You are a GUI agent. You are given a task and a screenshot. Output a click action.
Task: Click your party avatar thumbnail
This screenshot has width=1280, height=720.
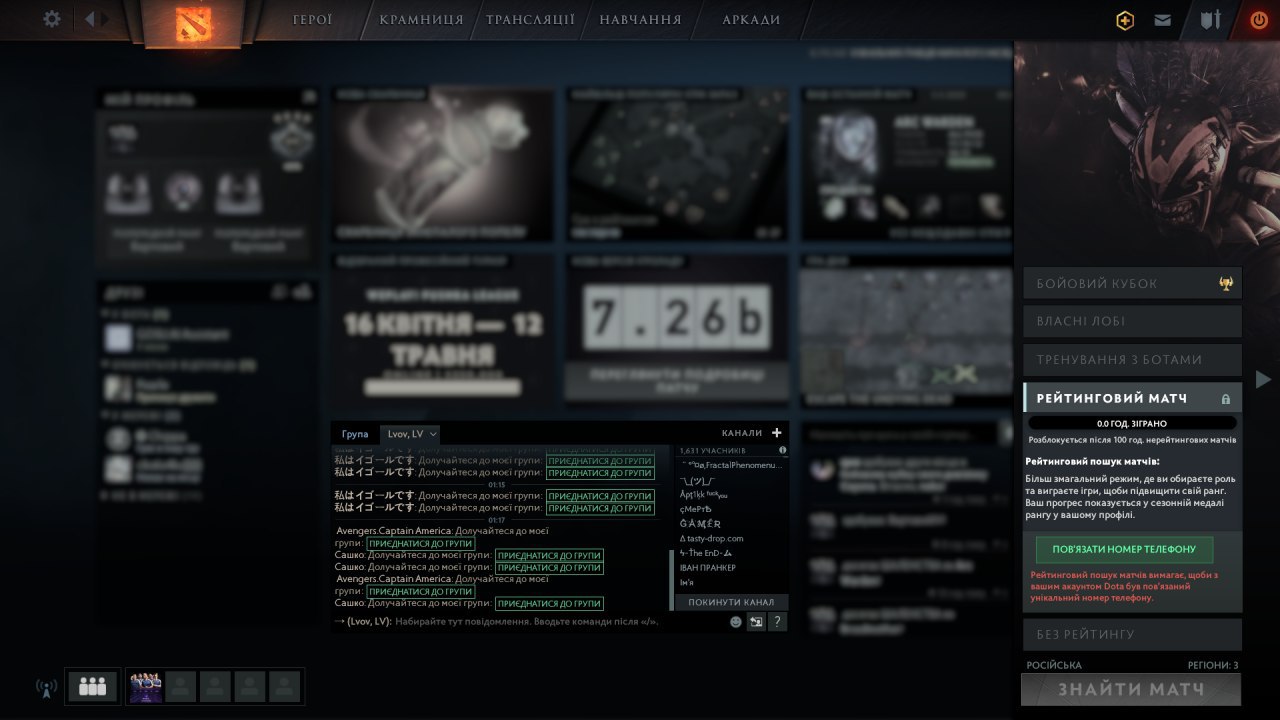click(x=146, y=687)
